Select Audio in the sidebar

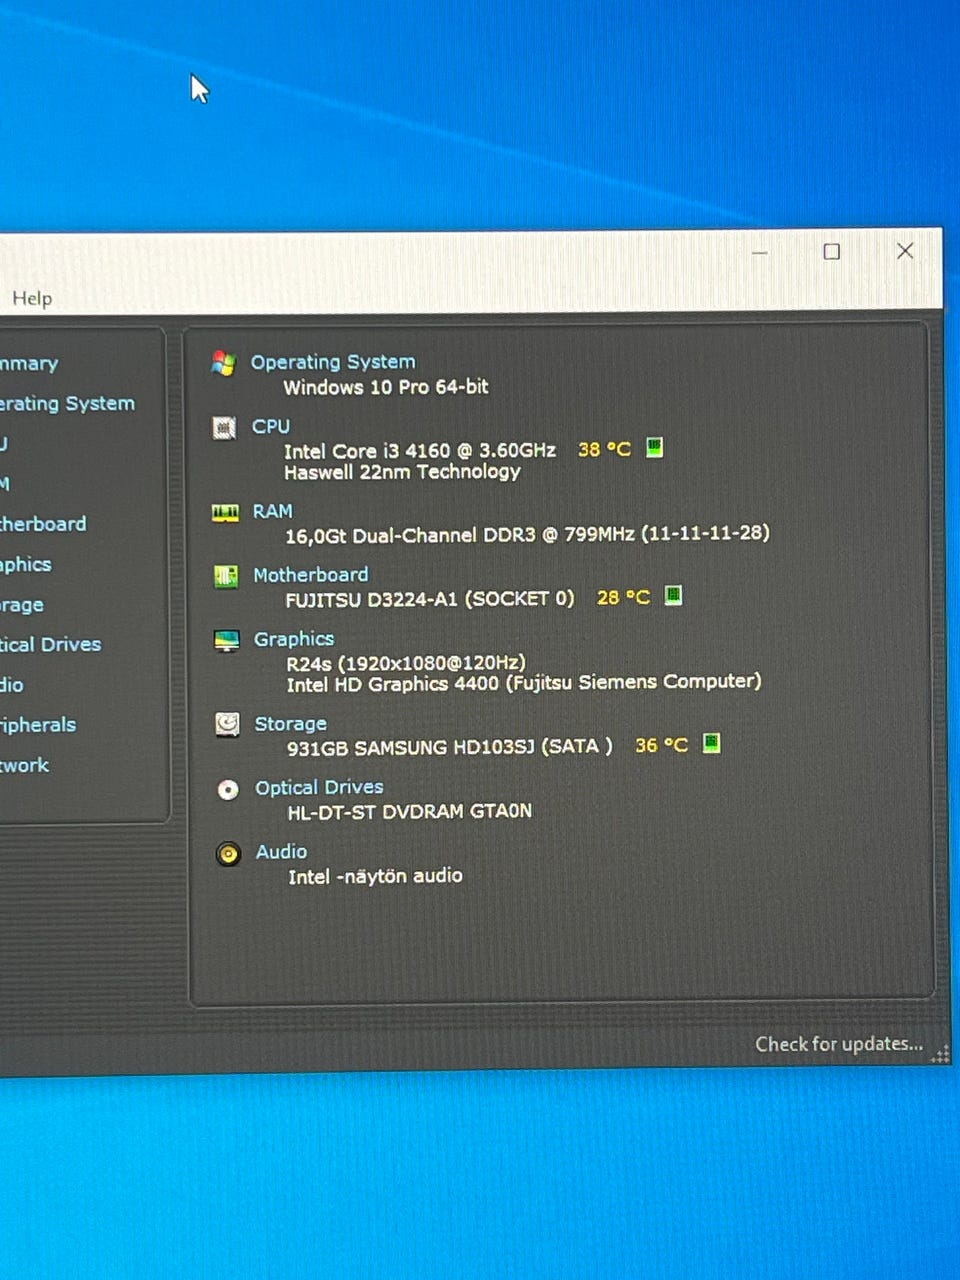coord(12,685)
